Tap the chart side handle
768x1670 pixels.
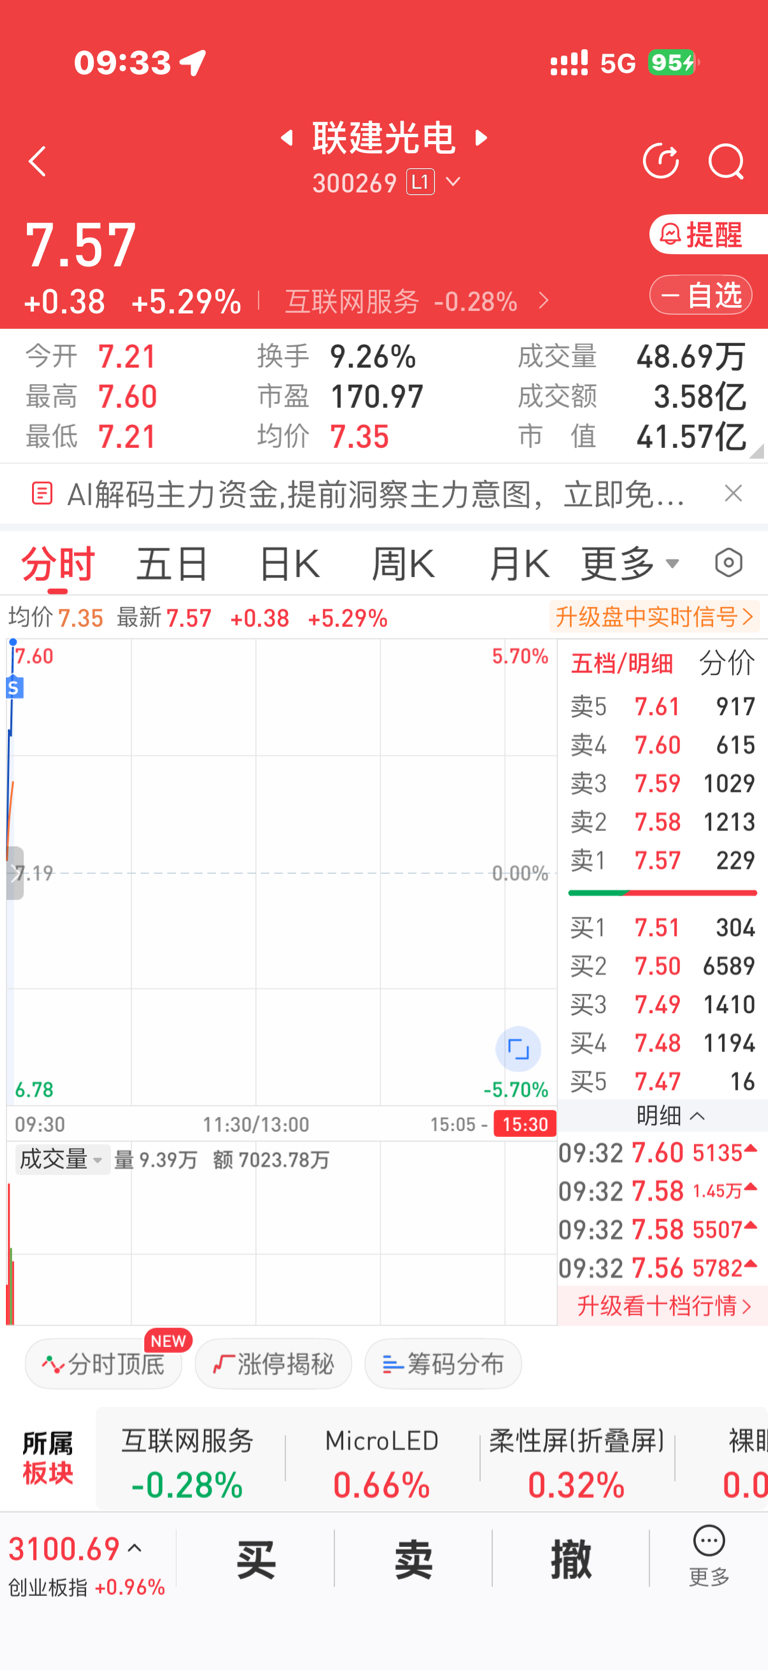point(14,873)
